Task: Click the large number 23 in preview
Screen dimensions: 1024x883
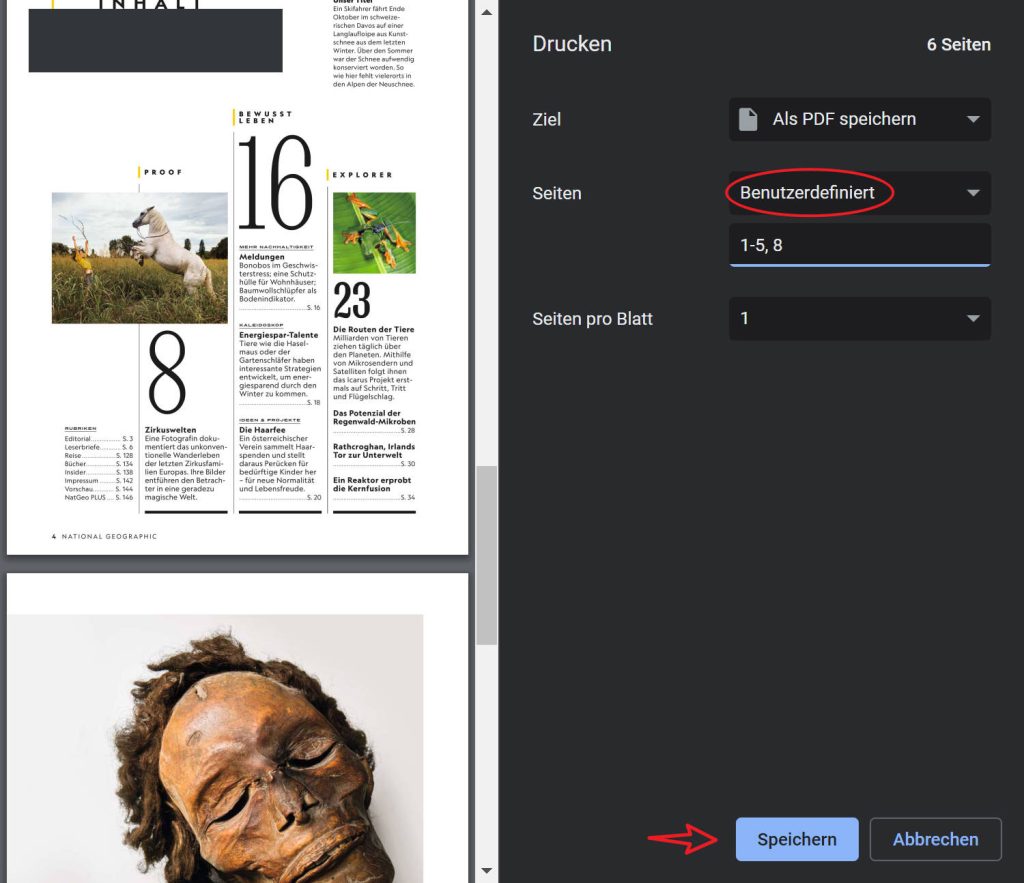Action: click(352, 300)
